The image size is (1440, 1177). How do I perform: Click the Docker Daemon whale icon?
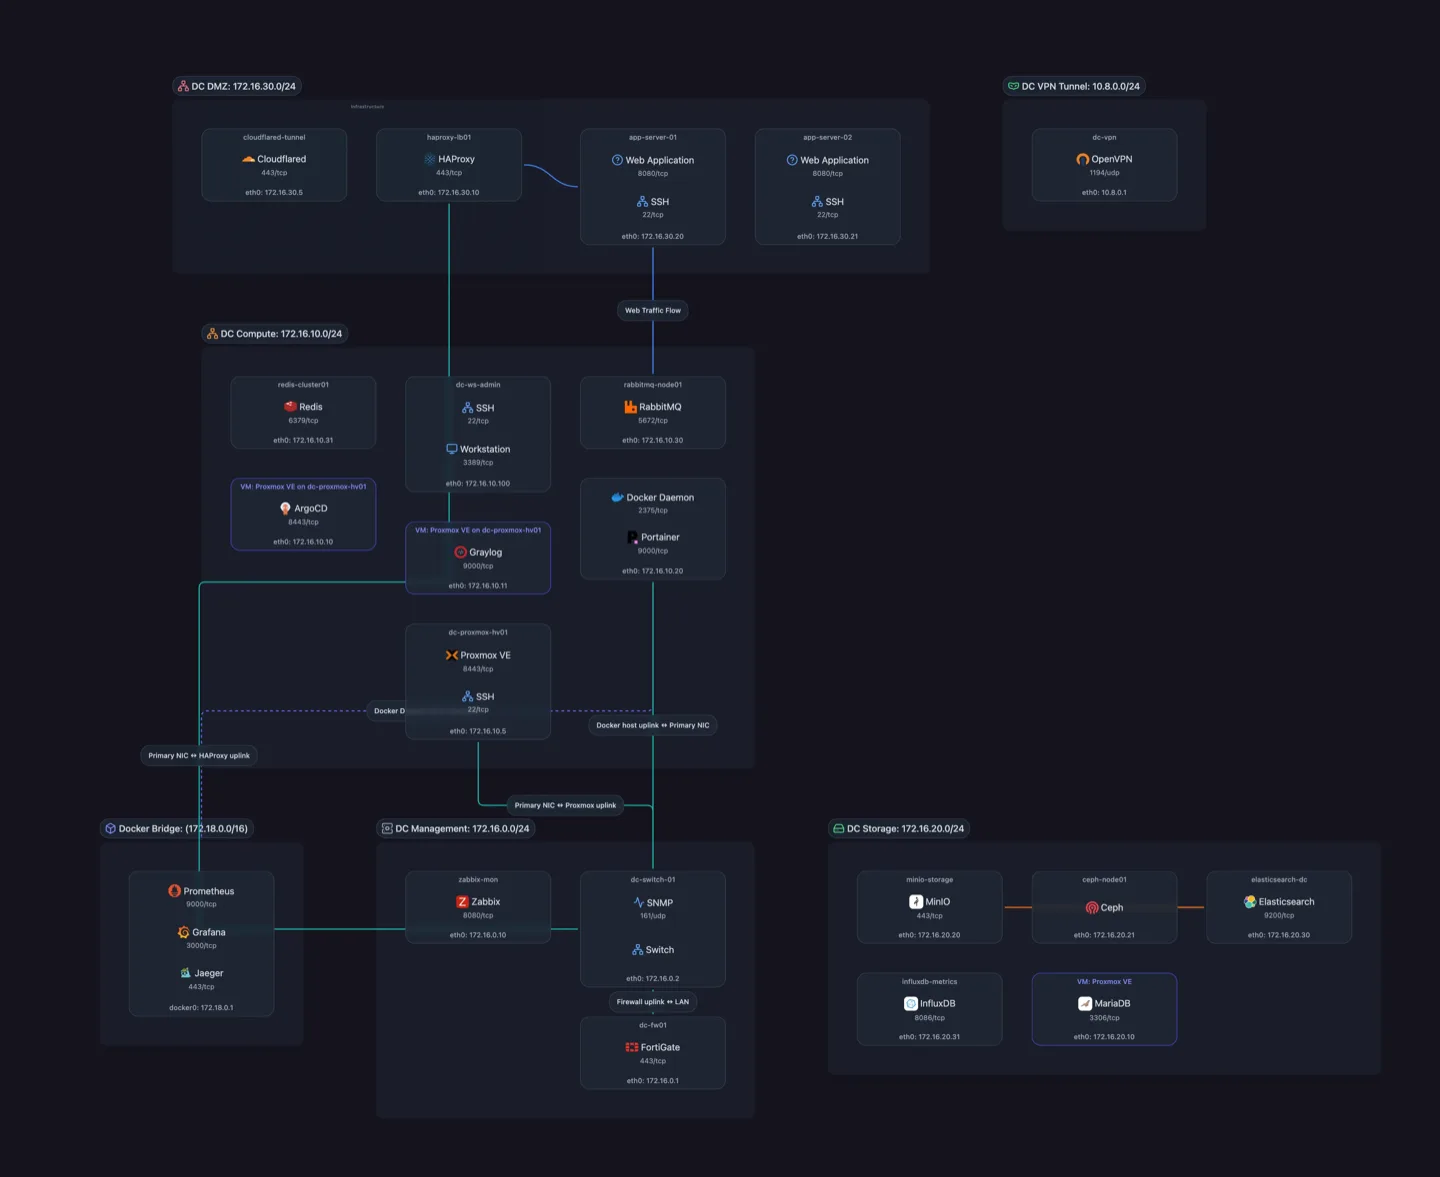coord(615,496)
